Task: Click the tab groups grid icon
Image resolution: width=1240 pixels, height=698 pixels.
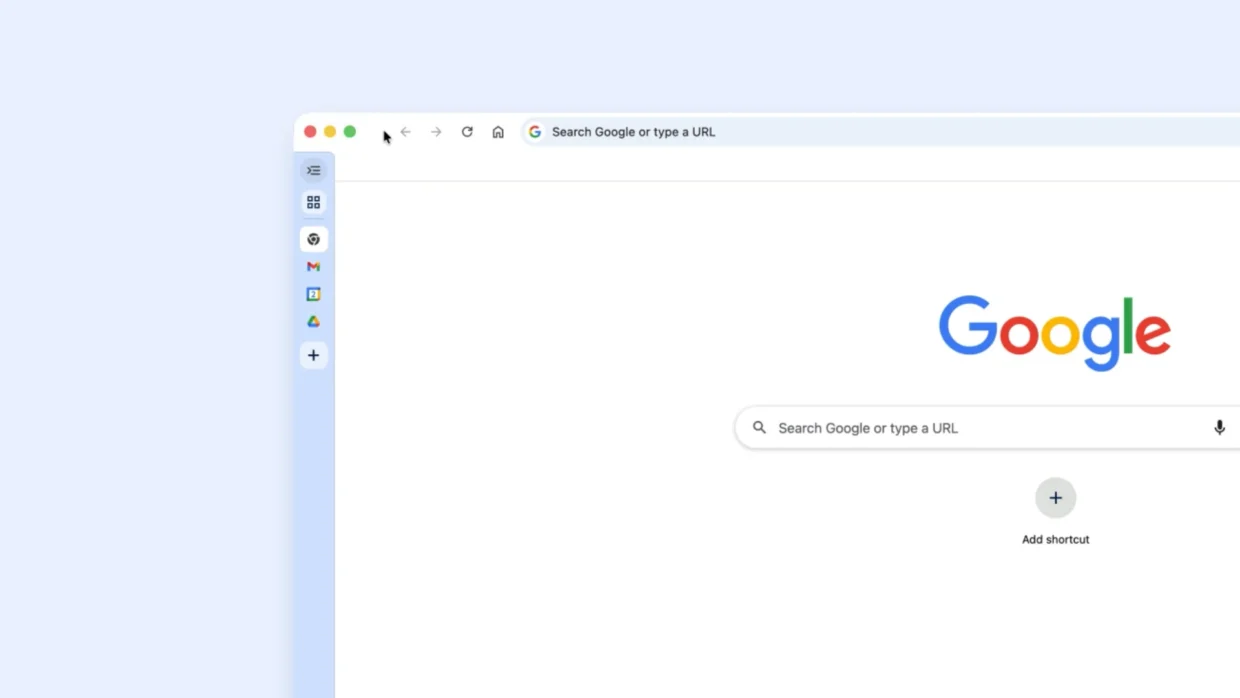Action: click(x=313, y=202)
